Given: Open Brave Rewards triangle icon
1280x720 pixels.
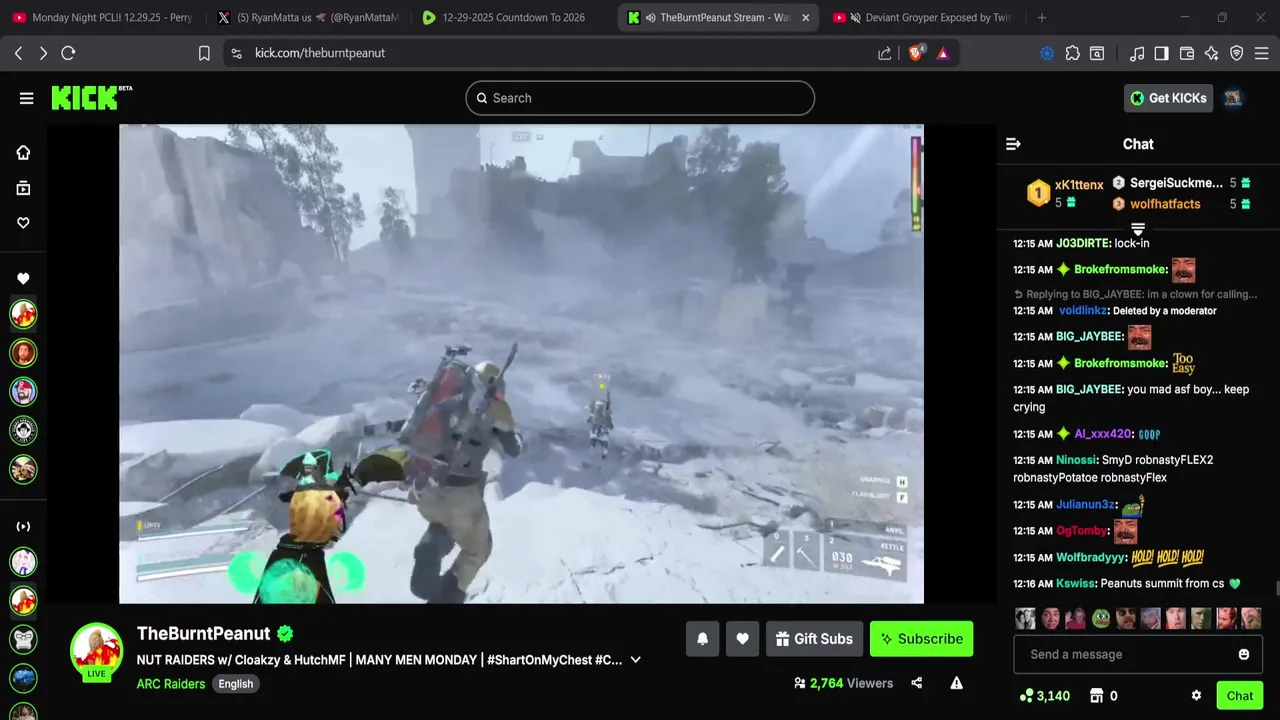Looking at the screenshot, I should pos(943,54).
